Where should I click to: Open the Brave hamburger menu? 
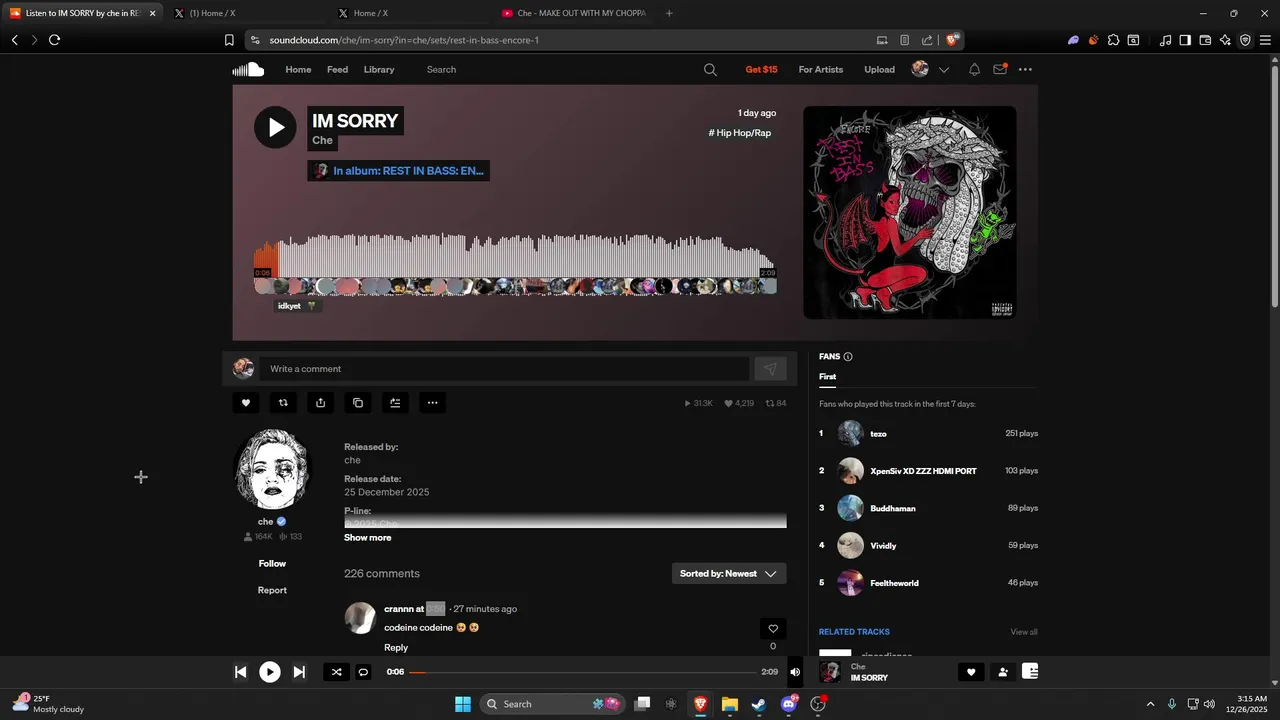coord(1265,40)
